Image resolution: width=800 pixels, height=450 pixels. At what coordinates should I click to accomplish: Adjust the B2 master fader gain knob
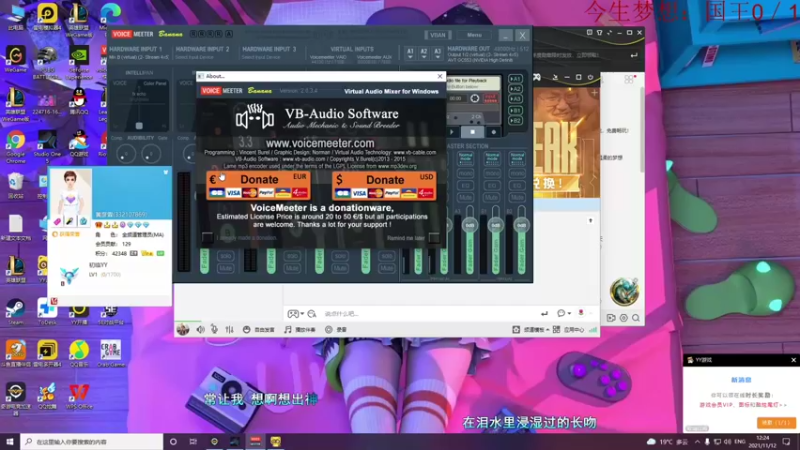click(521, 225)
